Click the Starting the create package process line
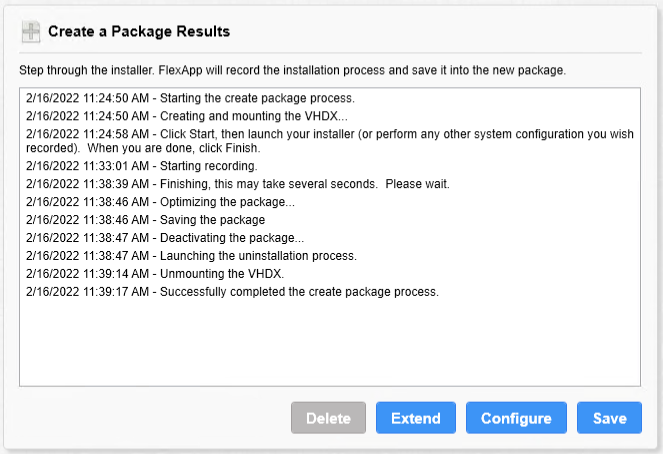663x454 pixels. click(x=190, y=98)
